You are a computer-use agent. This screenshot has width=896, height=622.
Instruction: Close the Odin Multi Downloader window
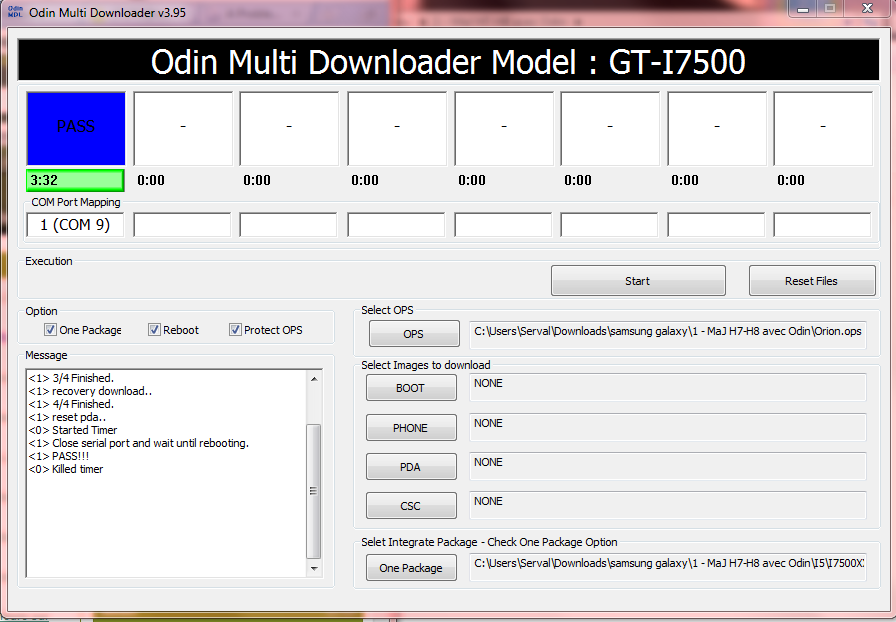(x=867, y=8)
